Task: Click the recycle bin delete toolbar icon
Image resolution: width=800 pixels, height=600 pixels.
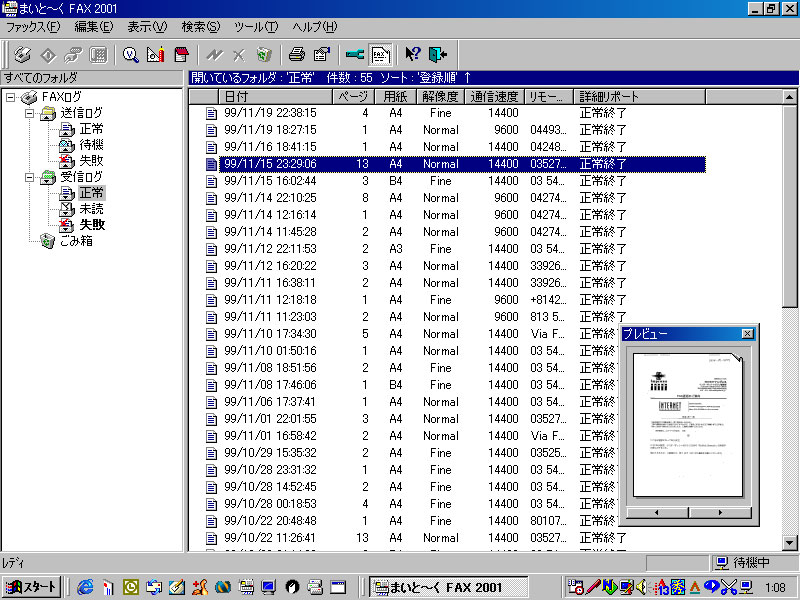Action: [x=263, y=54]
